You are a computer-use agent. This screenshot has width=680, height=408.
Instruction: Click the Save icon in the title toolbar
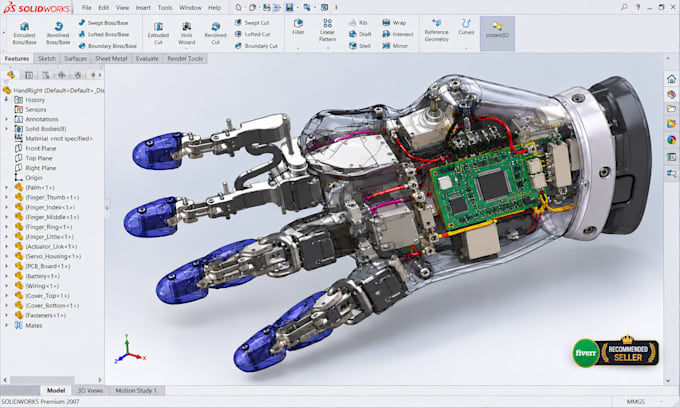coord(289,7)
